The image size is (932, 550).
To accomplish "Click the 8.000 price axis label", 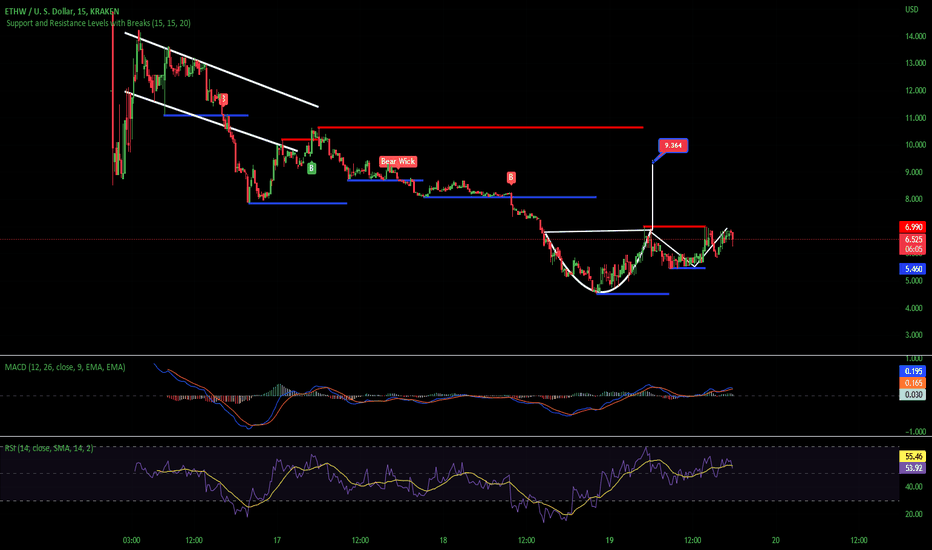I will (915, 199).
